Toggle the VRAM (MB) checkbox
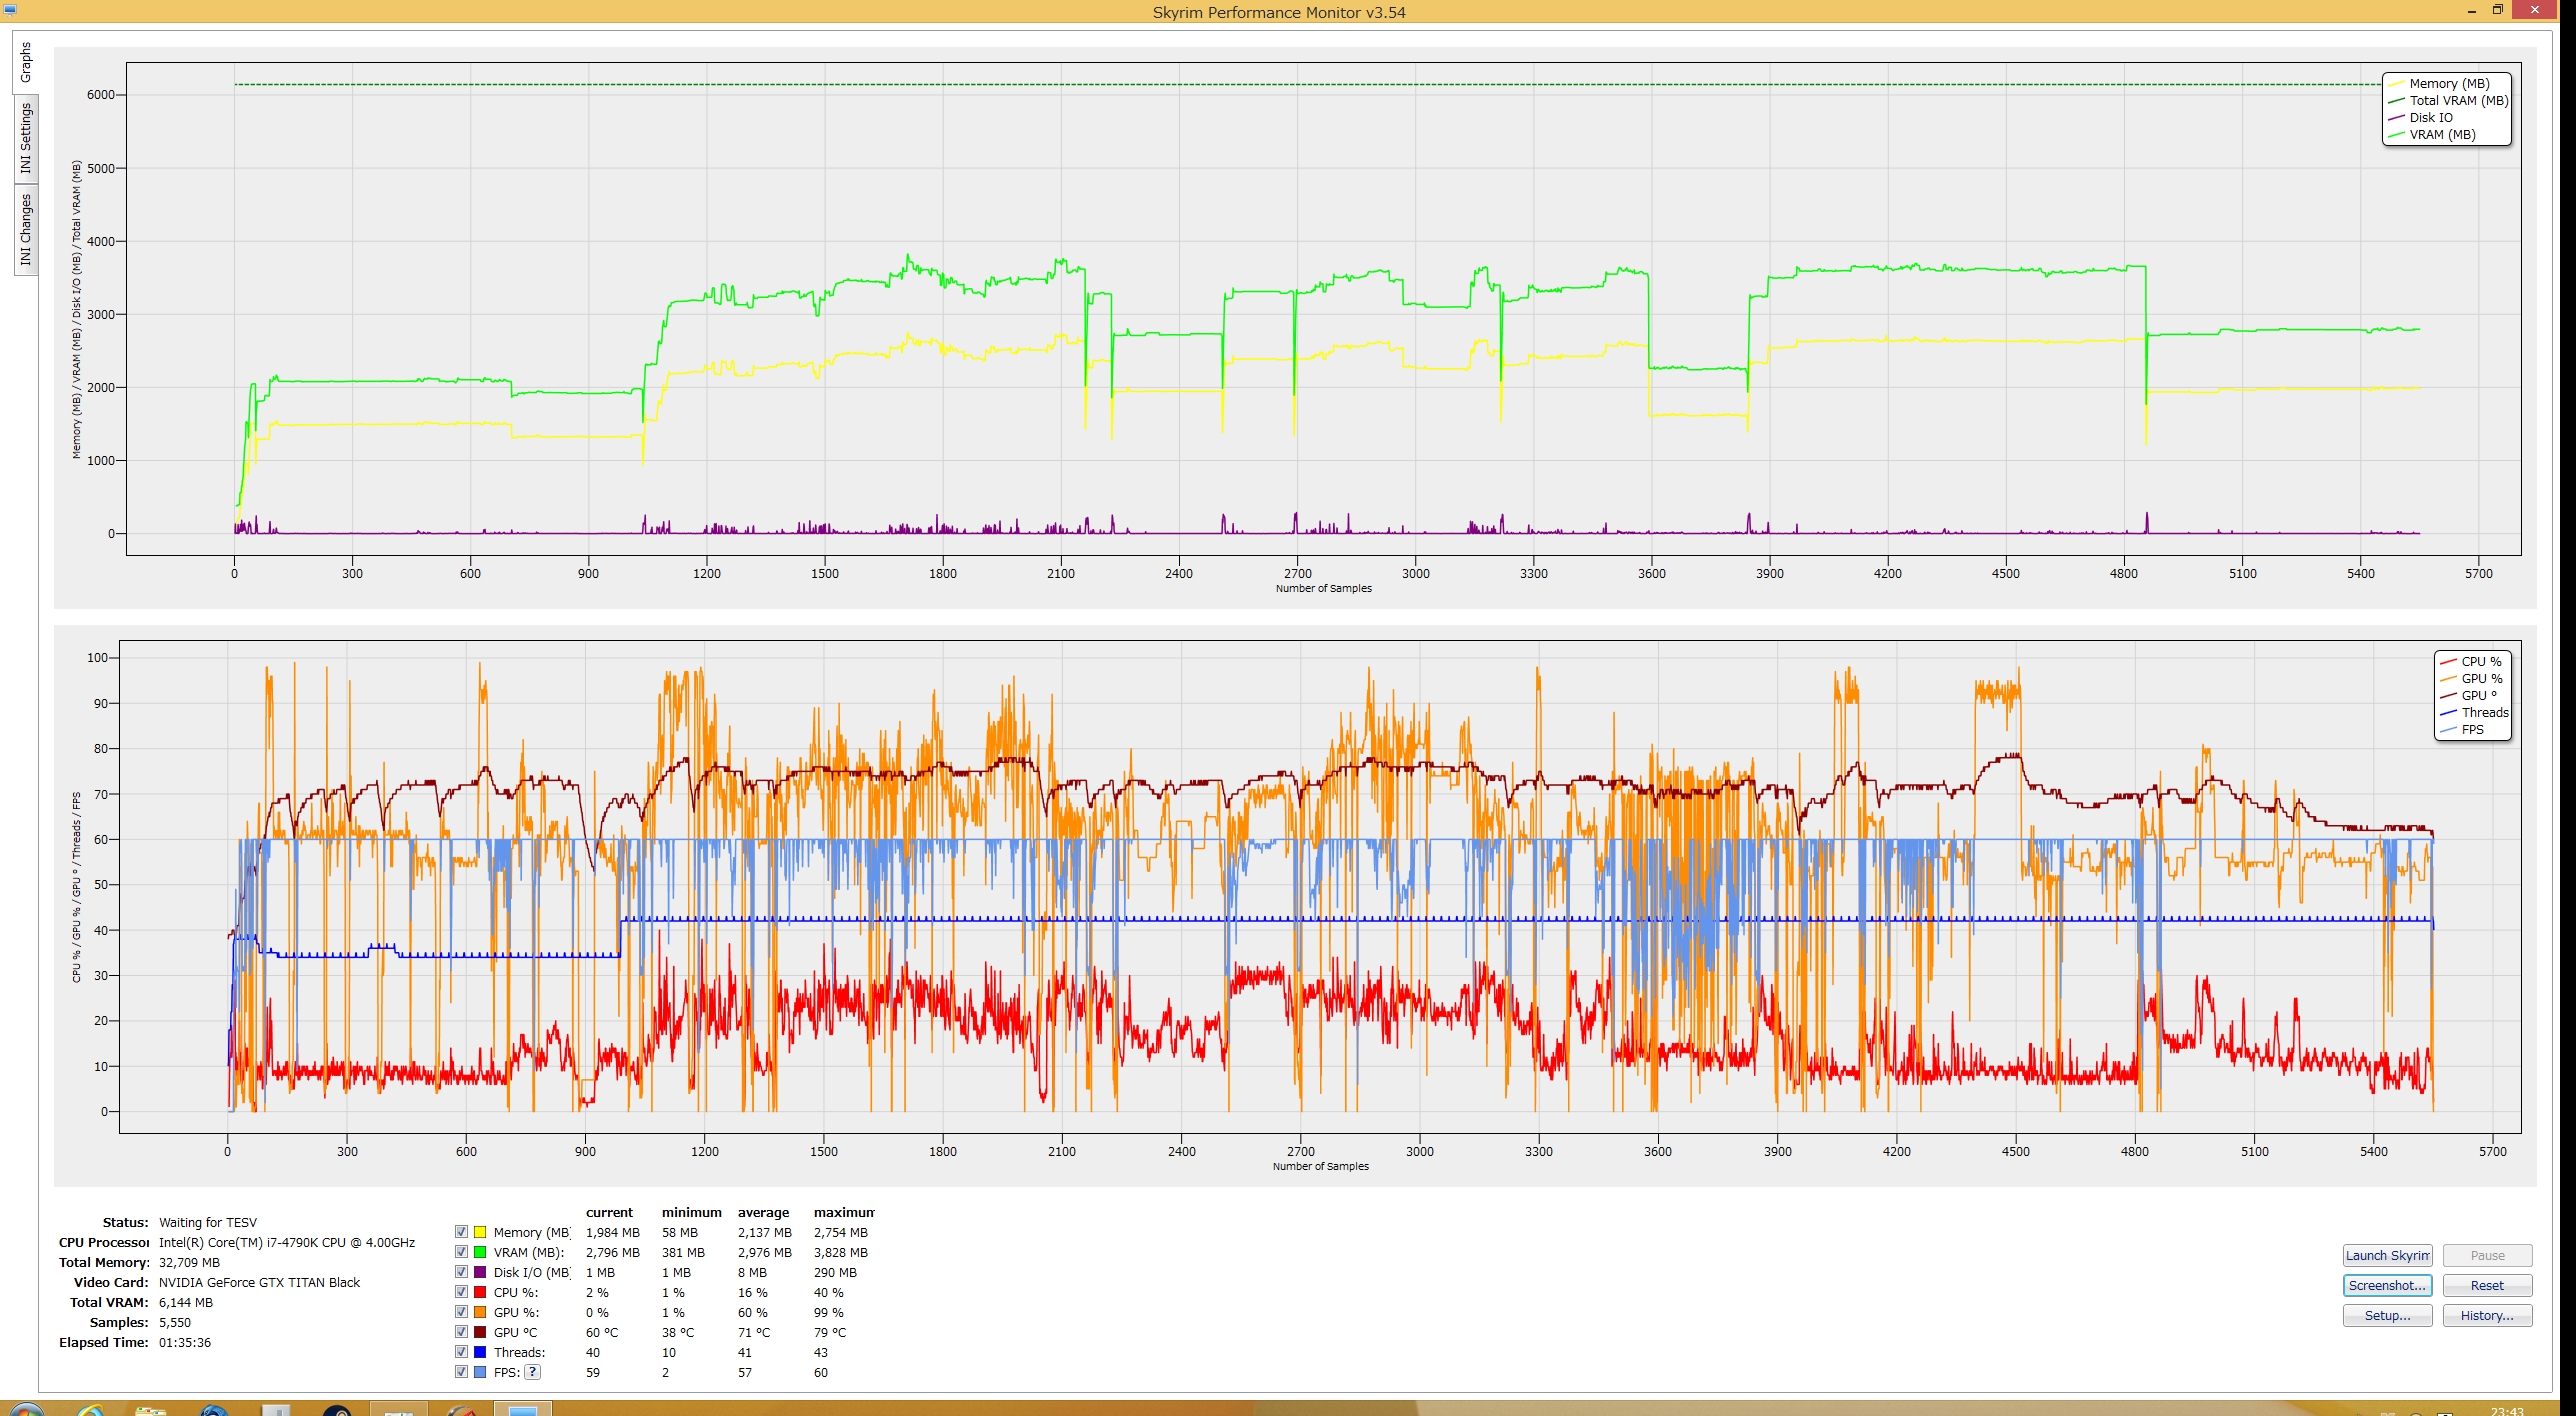 click(x=461, y=1252)
